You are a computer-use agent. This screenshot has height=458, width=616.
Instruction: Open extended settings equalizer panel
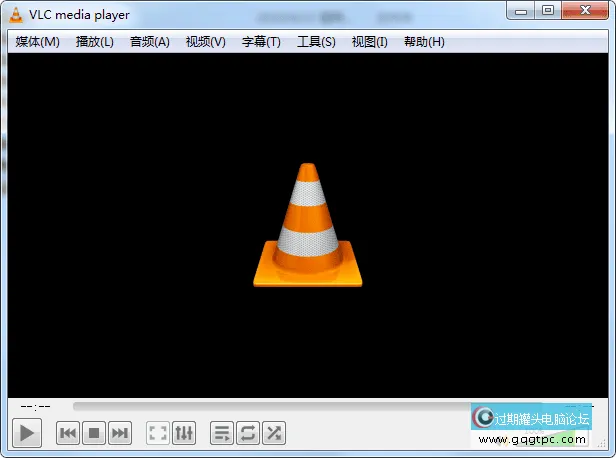(x=184, y=433)
